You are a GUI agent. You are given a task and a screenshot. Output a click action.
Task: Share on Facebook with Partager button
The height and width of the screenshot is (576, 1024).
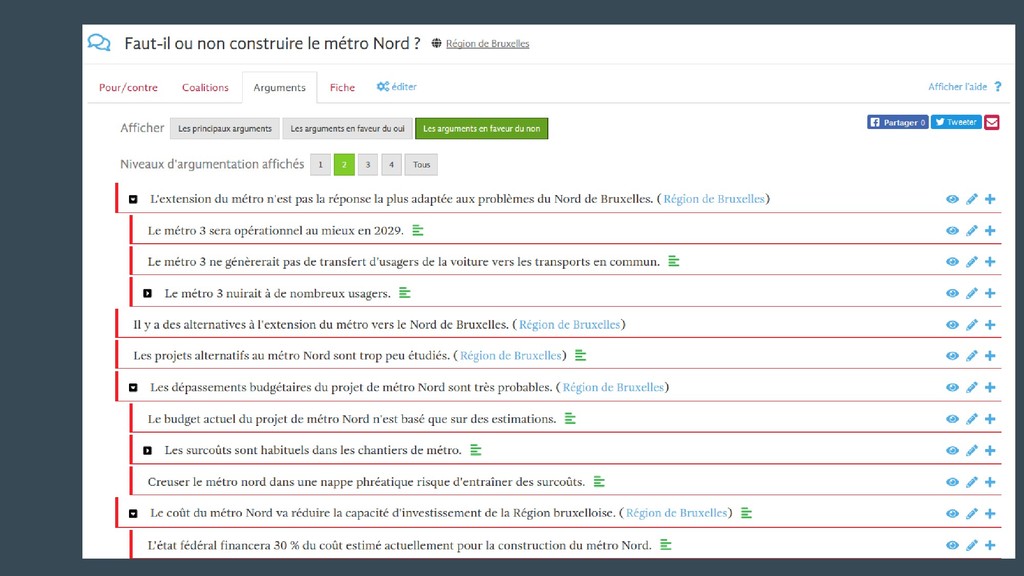(x=897, y=122)
